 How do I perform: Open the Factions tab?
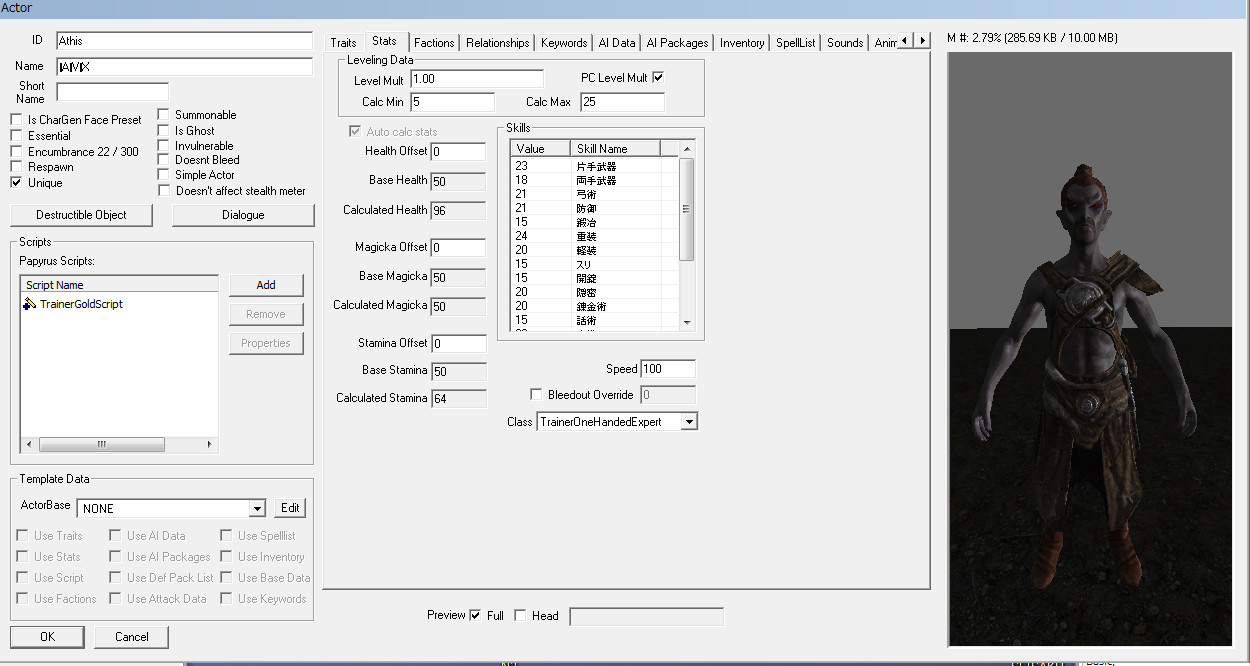click(x=434, y=43)
